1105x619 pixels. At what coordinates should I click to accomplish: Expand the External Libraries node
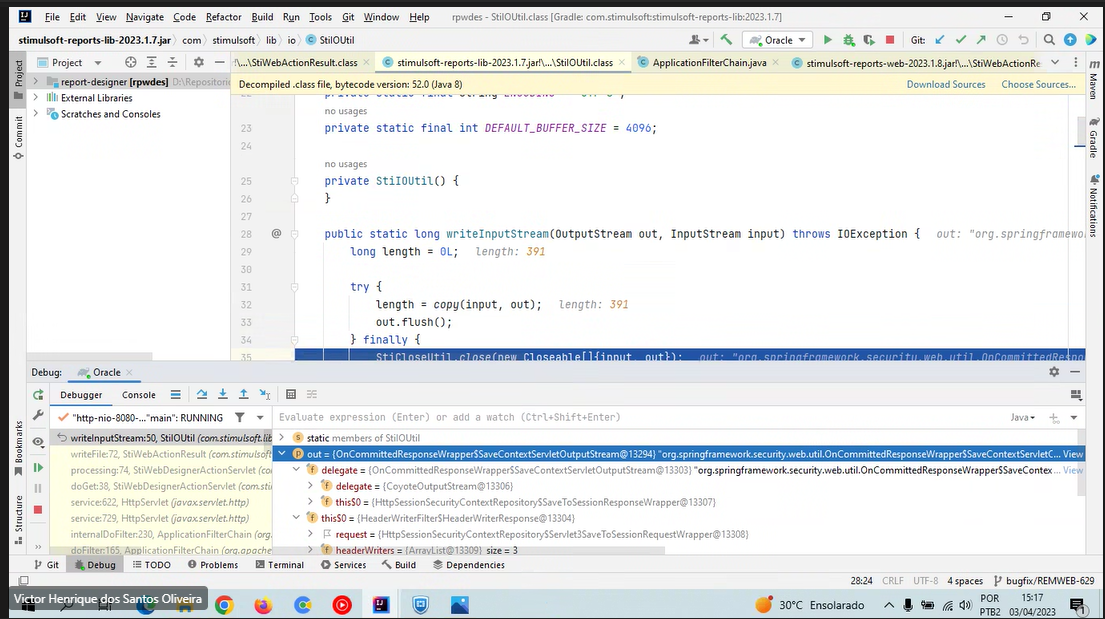[x=36, y=98]
